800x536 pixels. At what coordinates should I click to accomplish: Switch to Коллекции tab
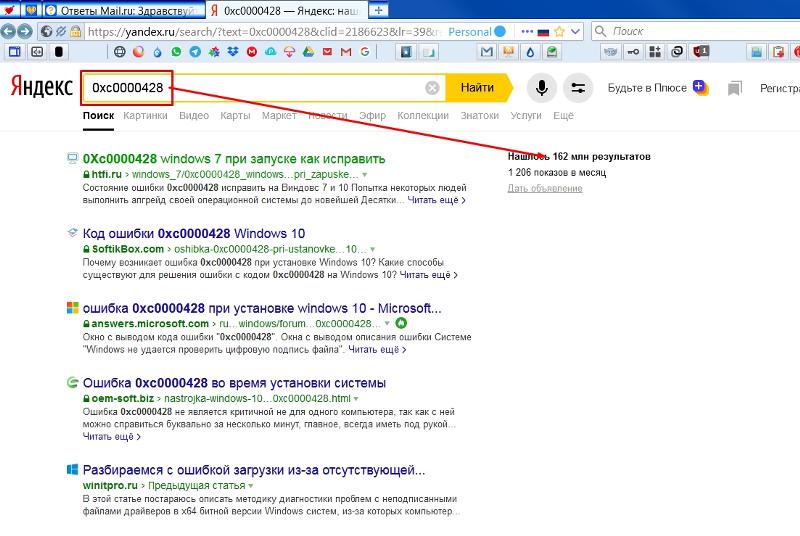click(423, 115)
